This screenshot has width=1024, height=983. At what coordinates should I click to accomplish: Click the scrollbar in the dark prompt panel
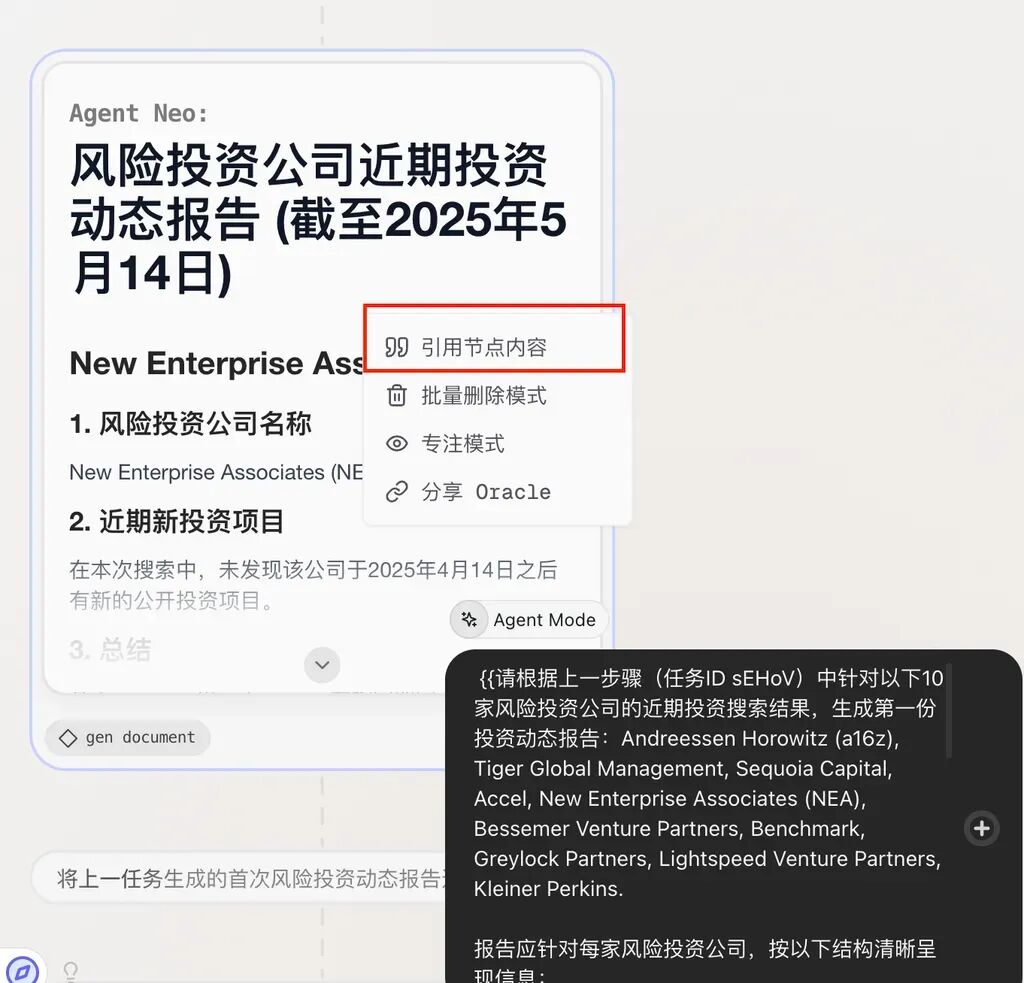[949, 711]
